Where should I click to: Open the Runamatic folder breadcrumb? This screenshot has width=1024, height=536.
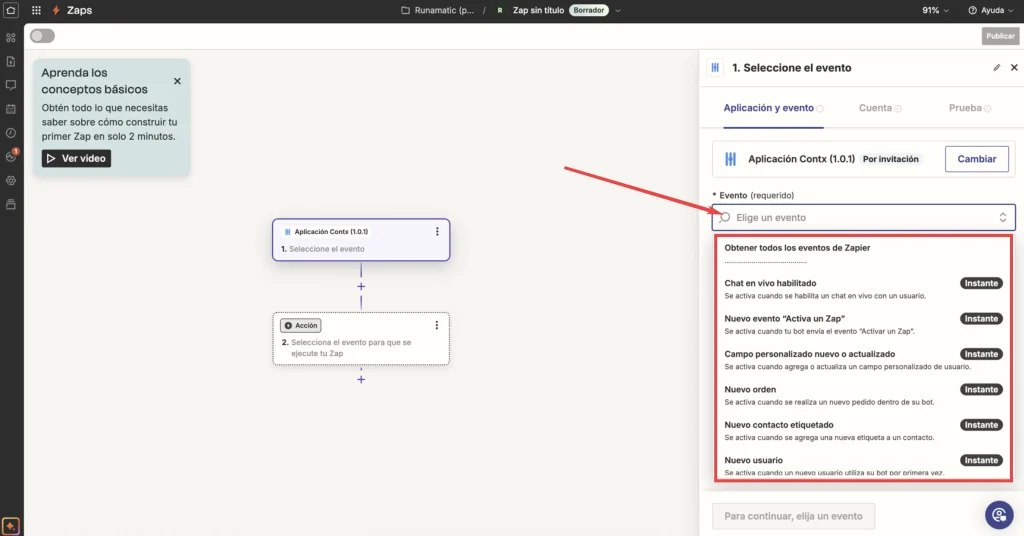pos(438,10)
